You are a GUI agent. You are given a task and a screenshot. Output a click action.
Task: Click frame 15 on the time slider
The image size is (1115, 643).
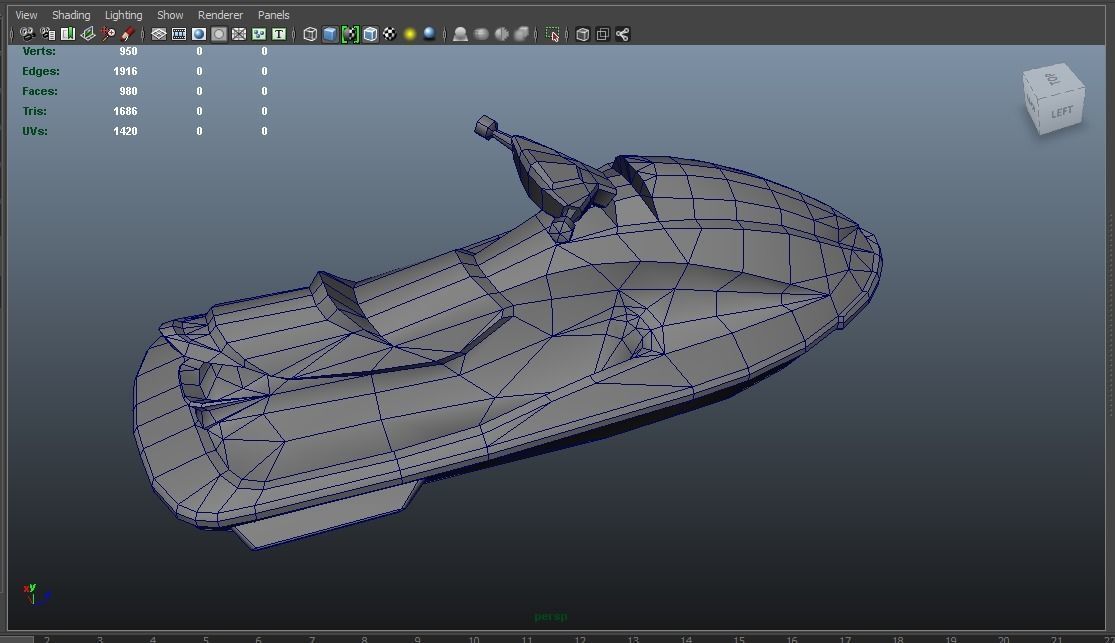(739, 639)
